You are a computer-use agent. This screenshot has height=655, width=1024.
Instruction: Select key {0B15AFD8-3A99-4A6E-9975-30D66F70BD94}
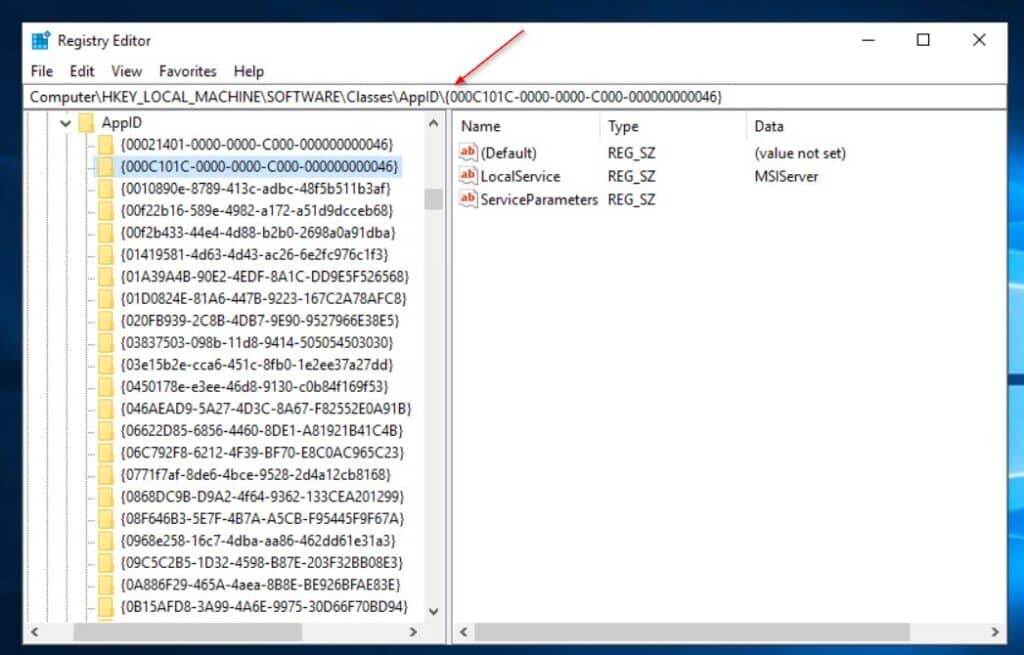[x=264, y=607]
